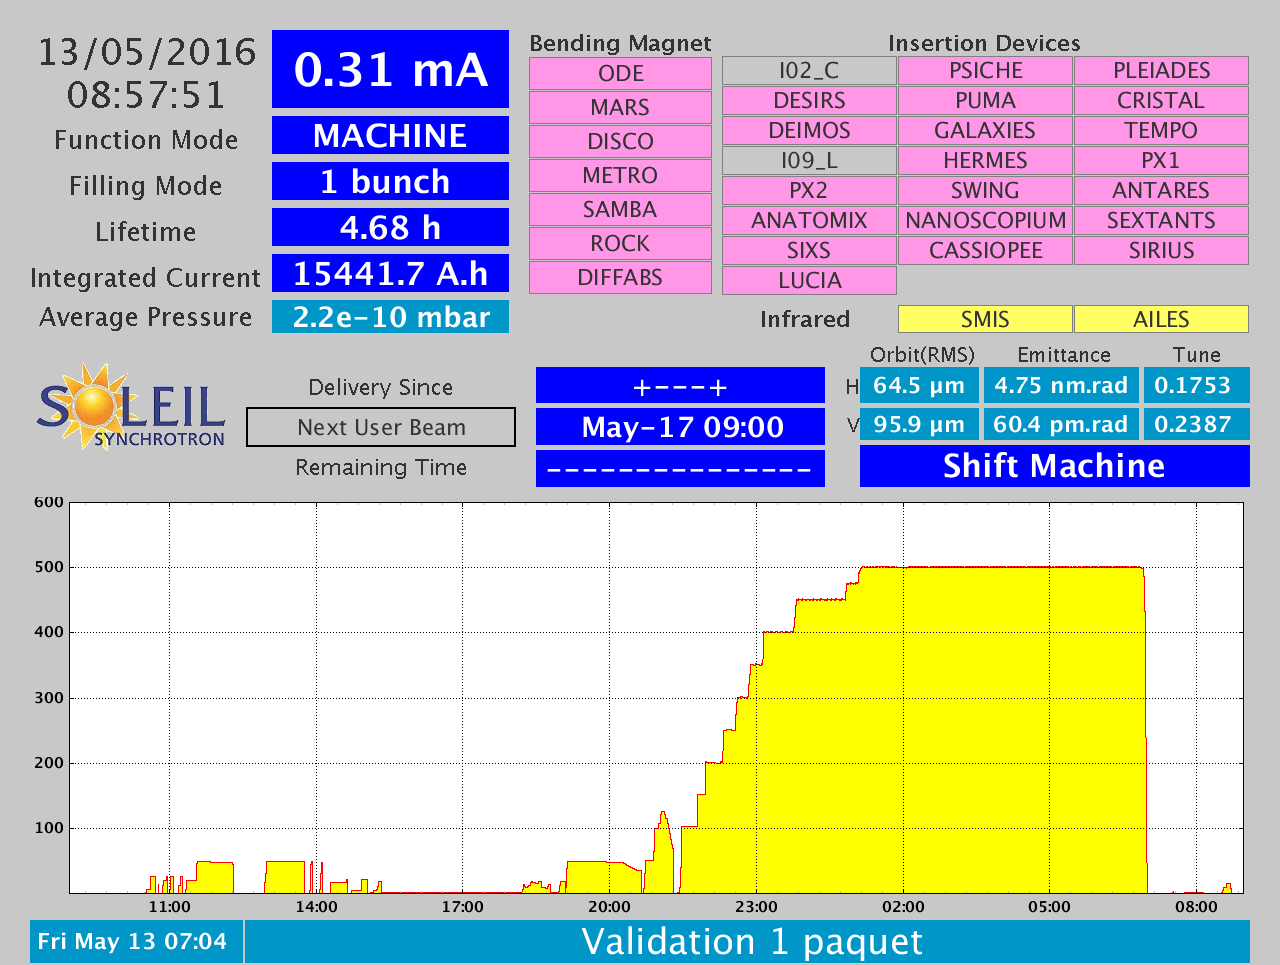Click the beam current value 0.31 mA

pos(390,69)
